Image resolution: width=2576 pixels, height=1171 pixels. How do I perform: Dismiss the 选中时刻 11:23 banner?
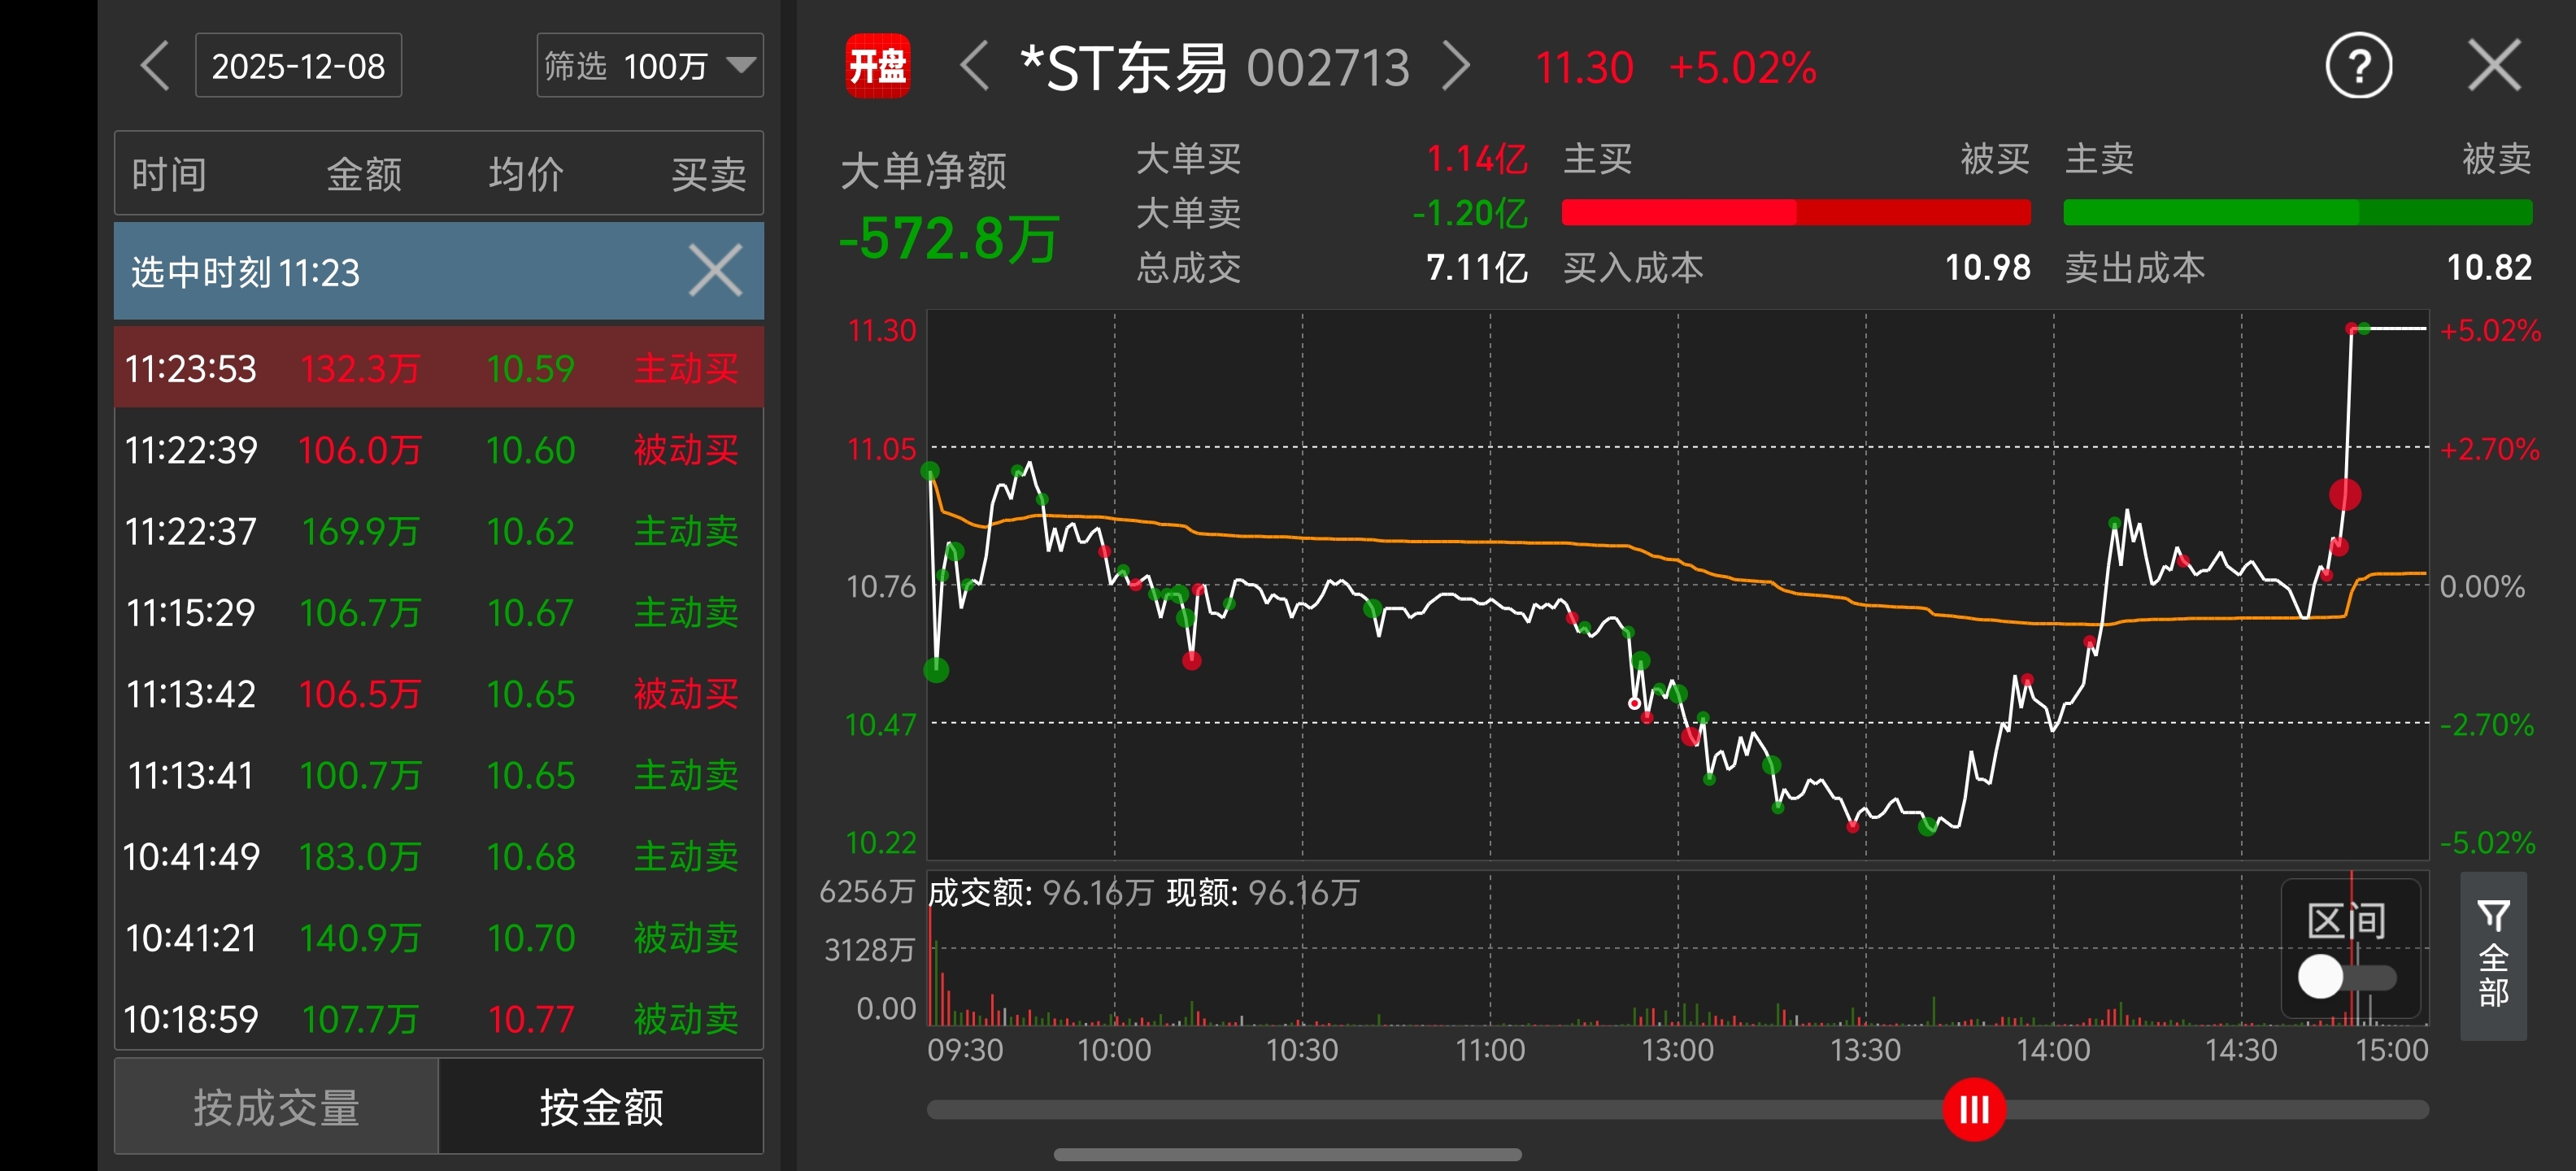[x=715, y=271]
